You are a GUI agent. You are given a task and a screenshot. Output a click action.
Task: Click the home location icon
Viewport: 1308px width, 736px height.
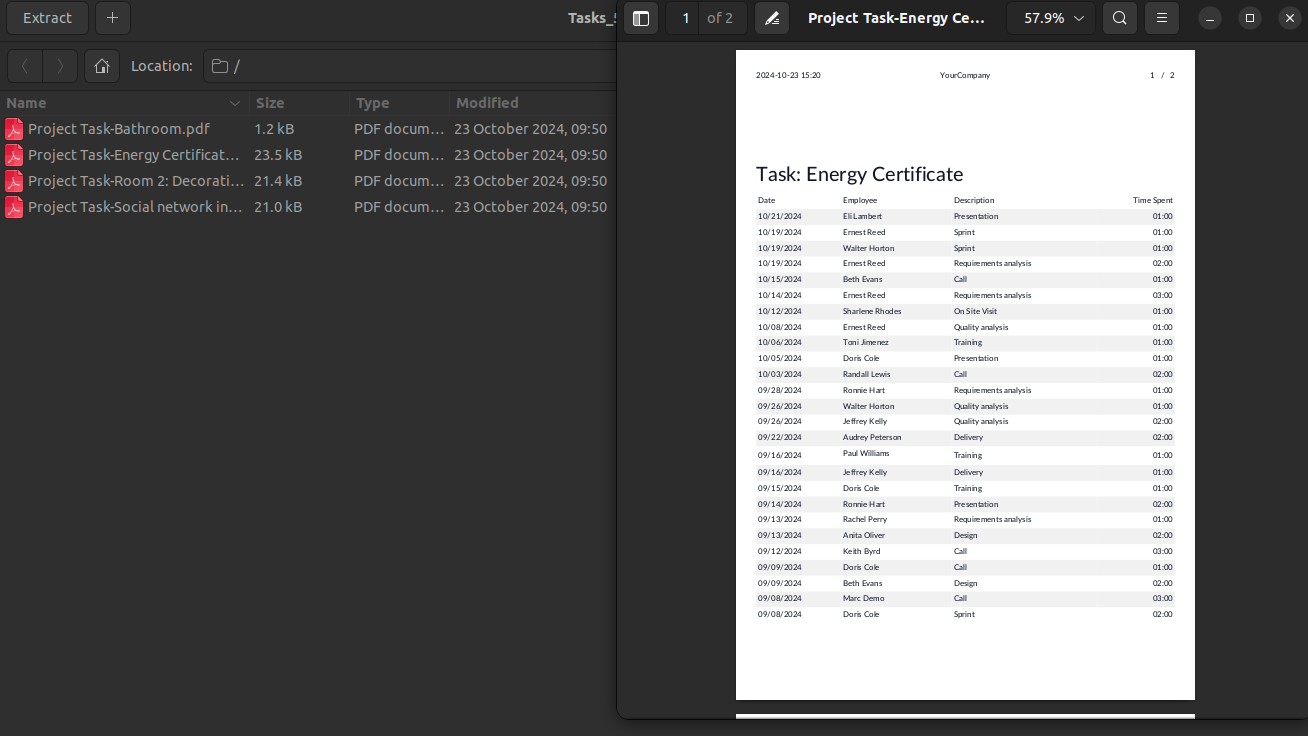tap(102, 66)
